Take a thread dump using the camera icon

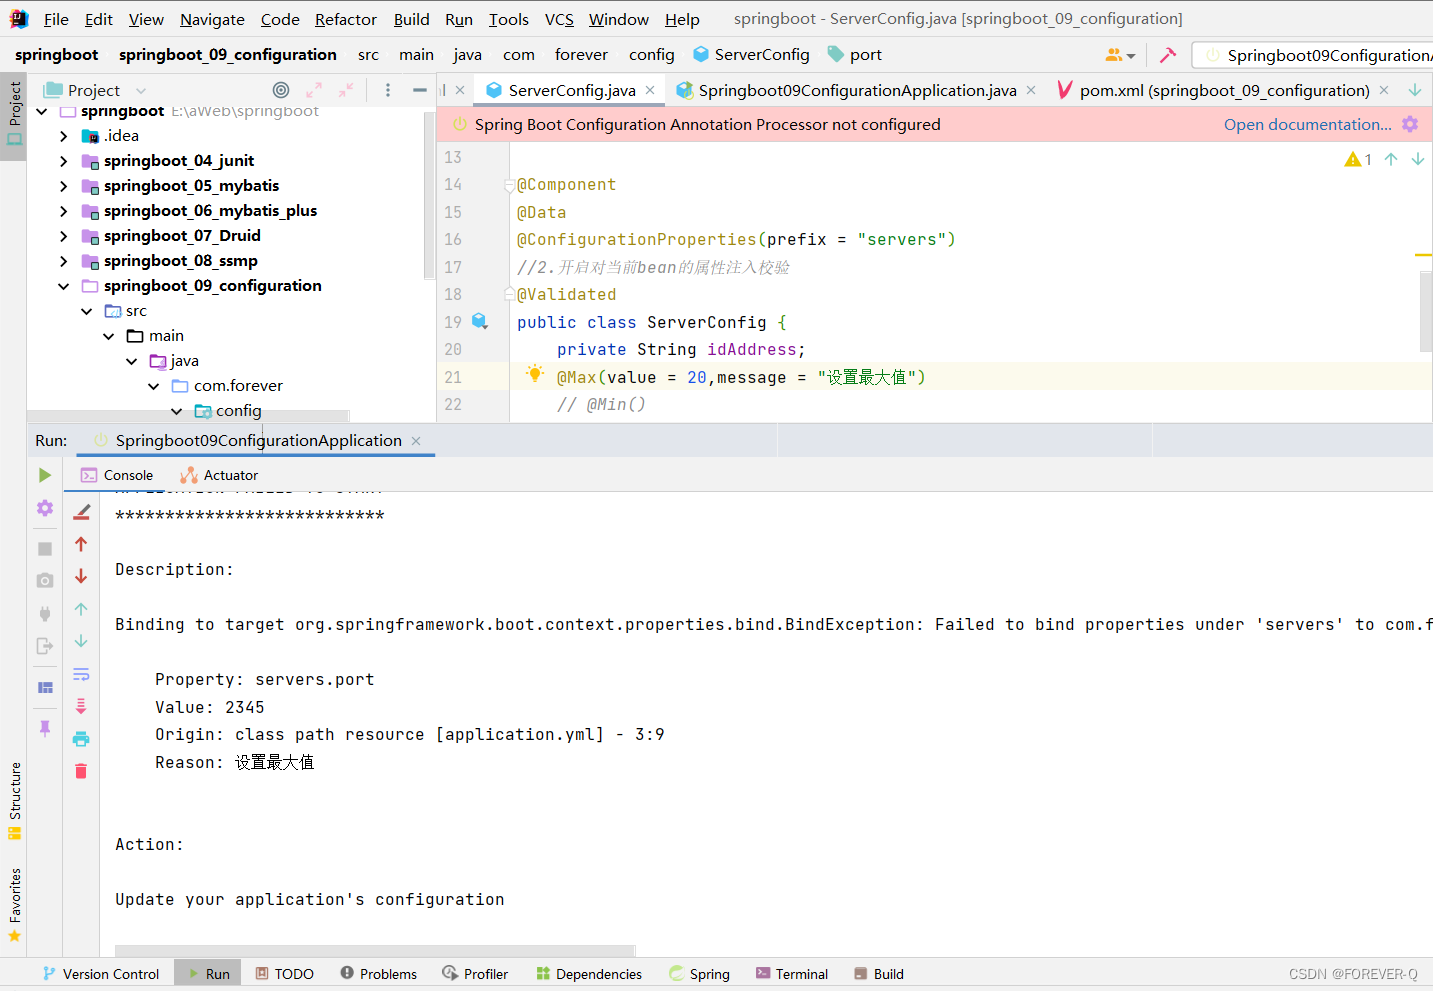(x=44, y=580)
